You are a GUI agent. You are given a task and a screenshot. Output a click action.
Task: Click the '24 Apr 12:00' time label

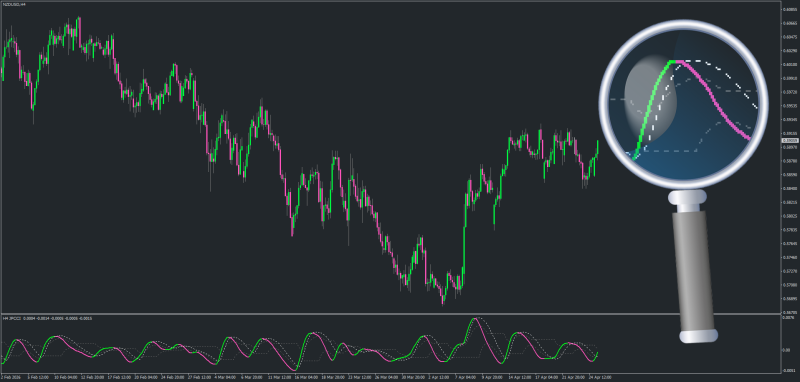pyautogui.click(x=600, y=377)
